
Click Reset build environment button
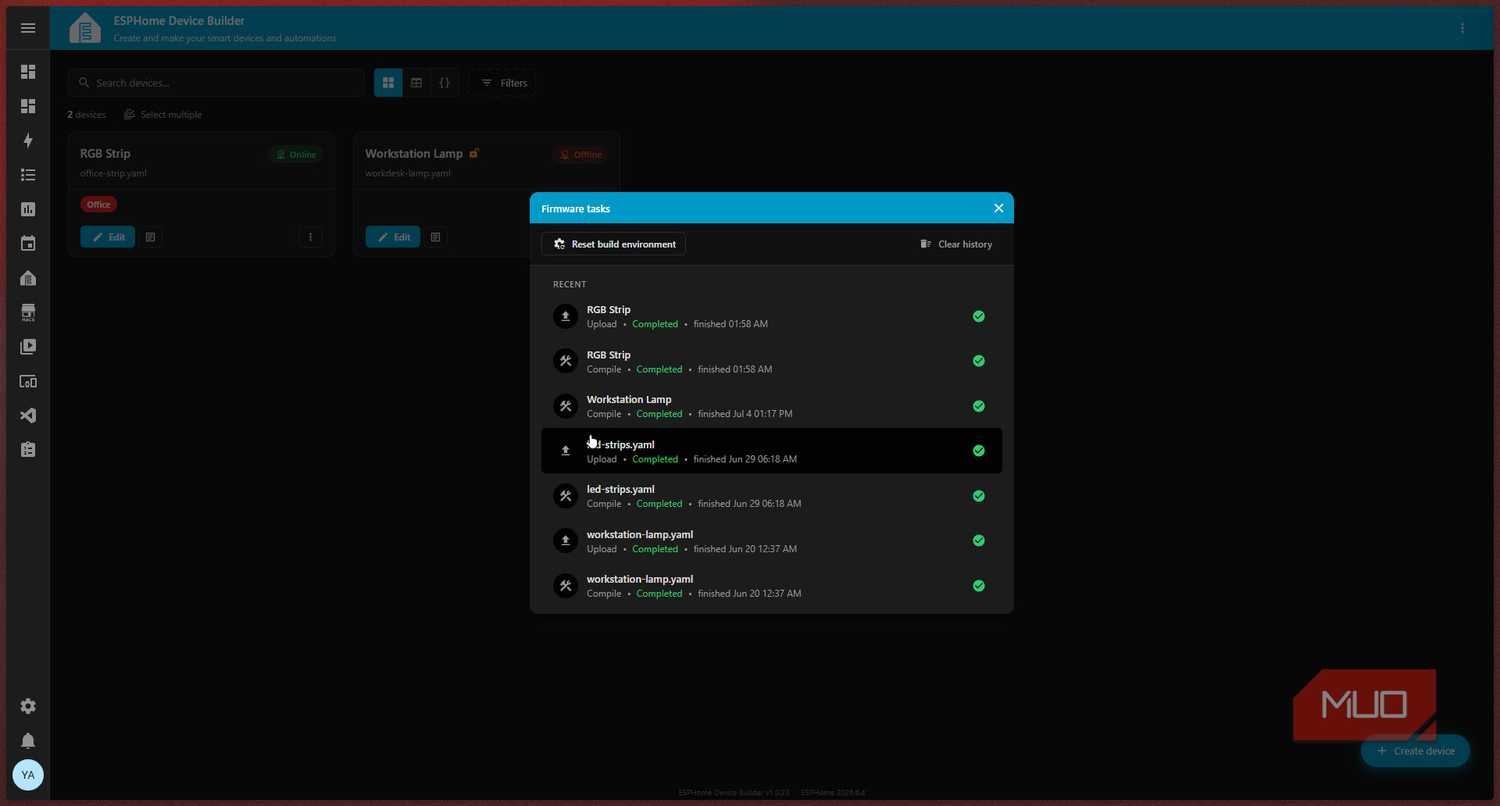(614, 244)
